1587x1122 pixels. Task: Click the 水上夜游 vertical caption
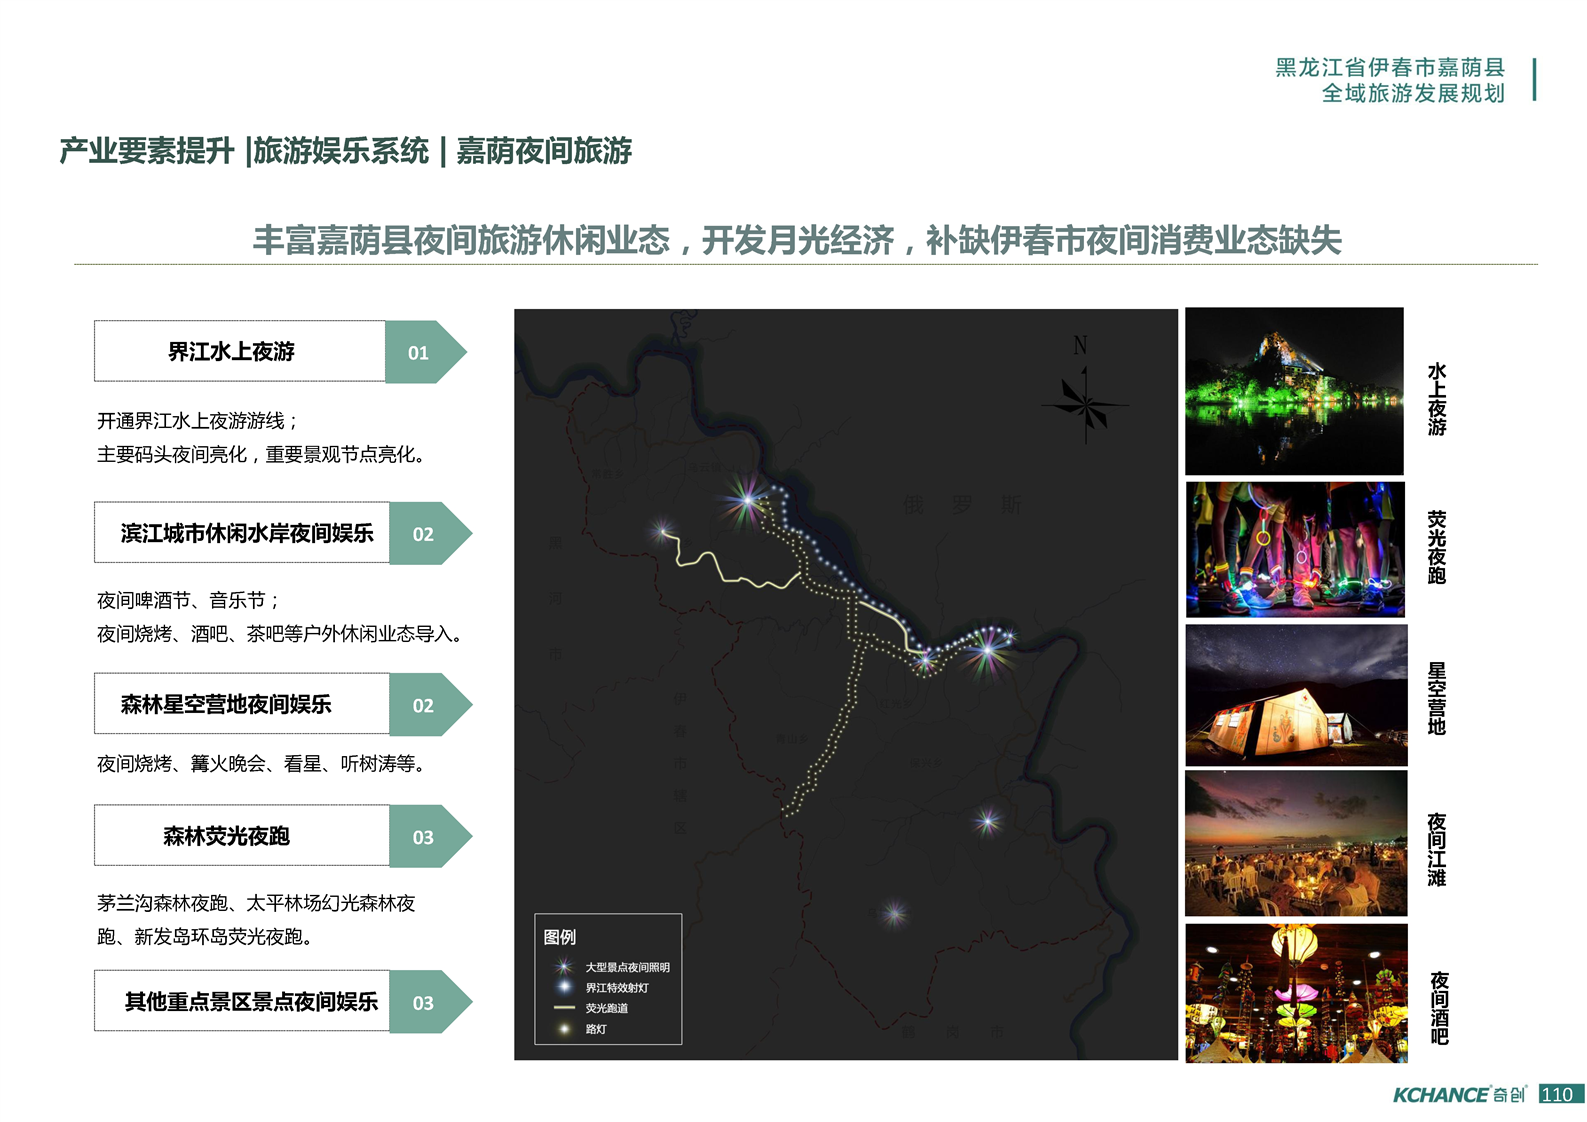click(1437, 399)
